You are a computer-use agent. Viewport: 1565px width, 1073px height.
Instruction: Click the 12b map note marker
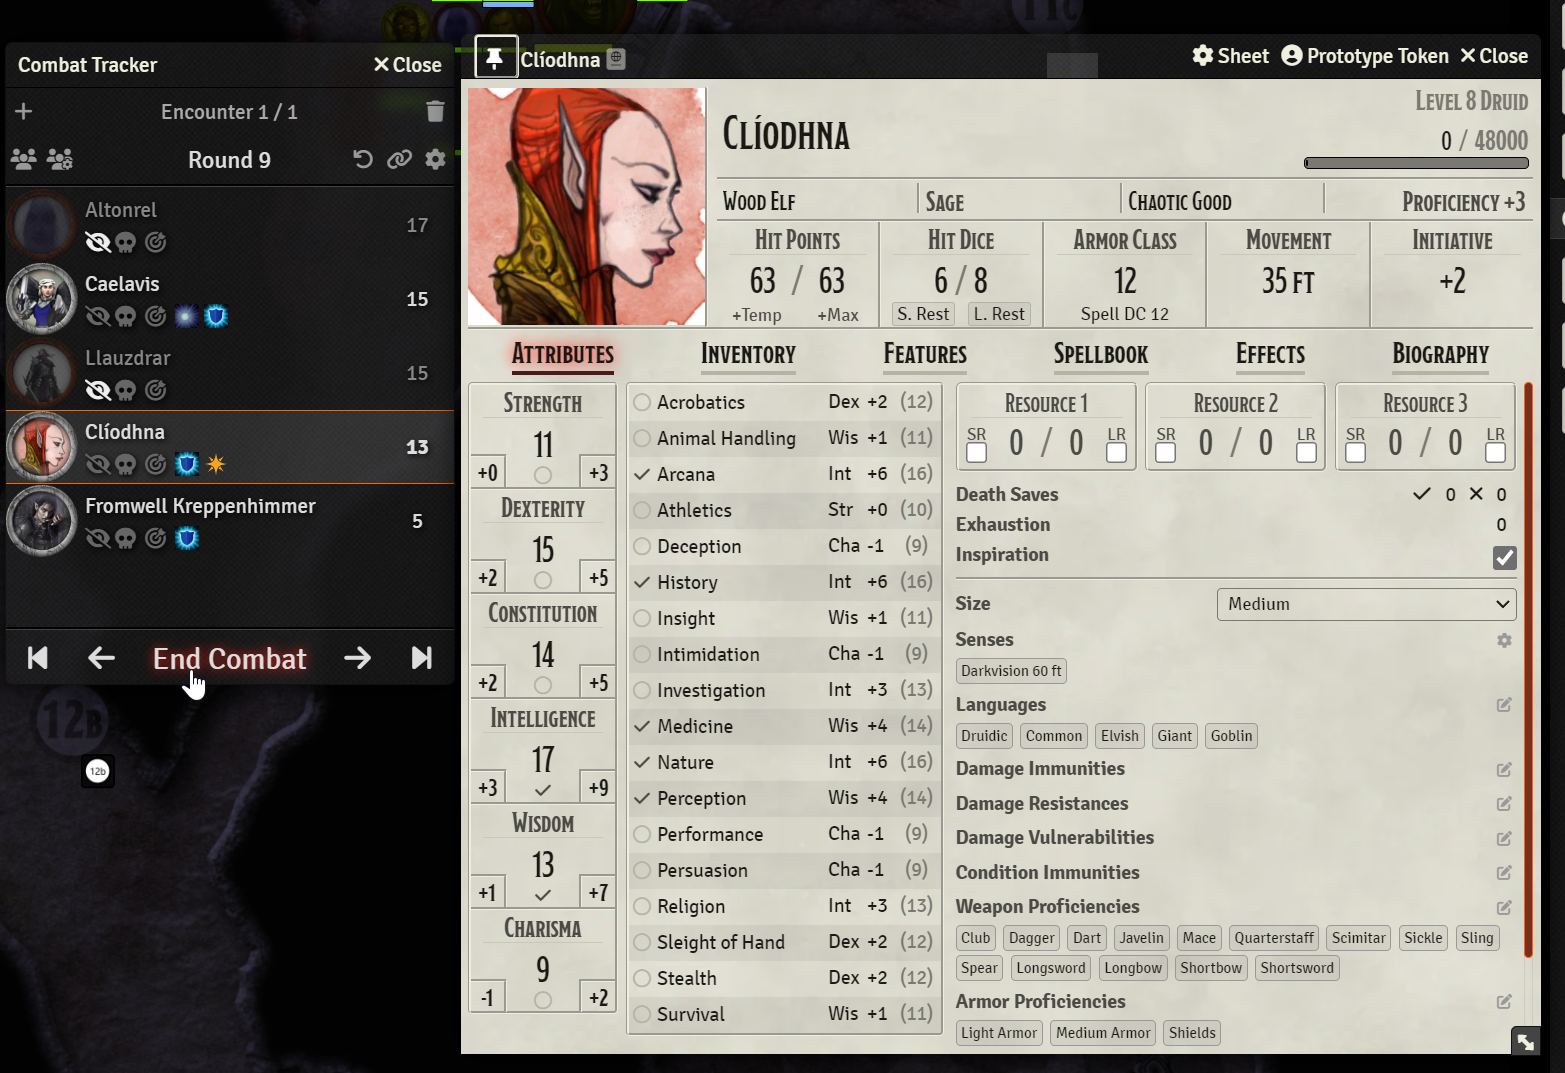(98, 771)
